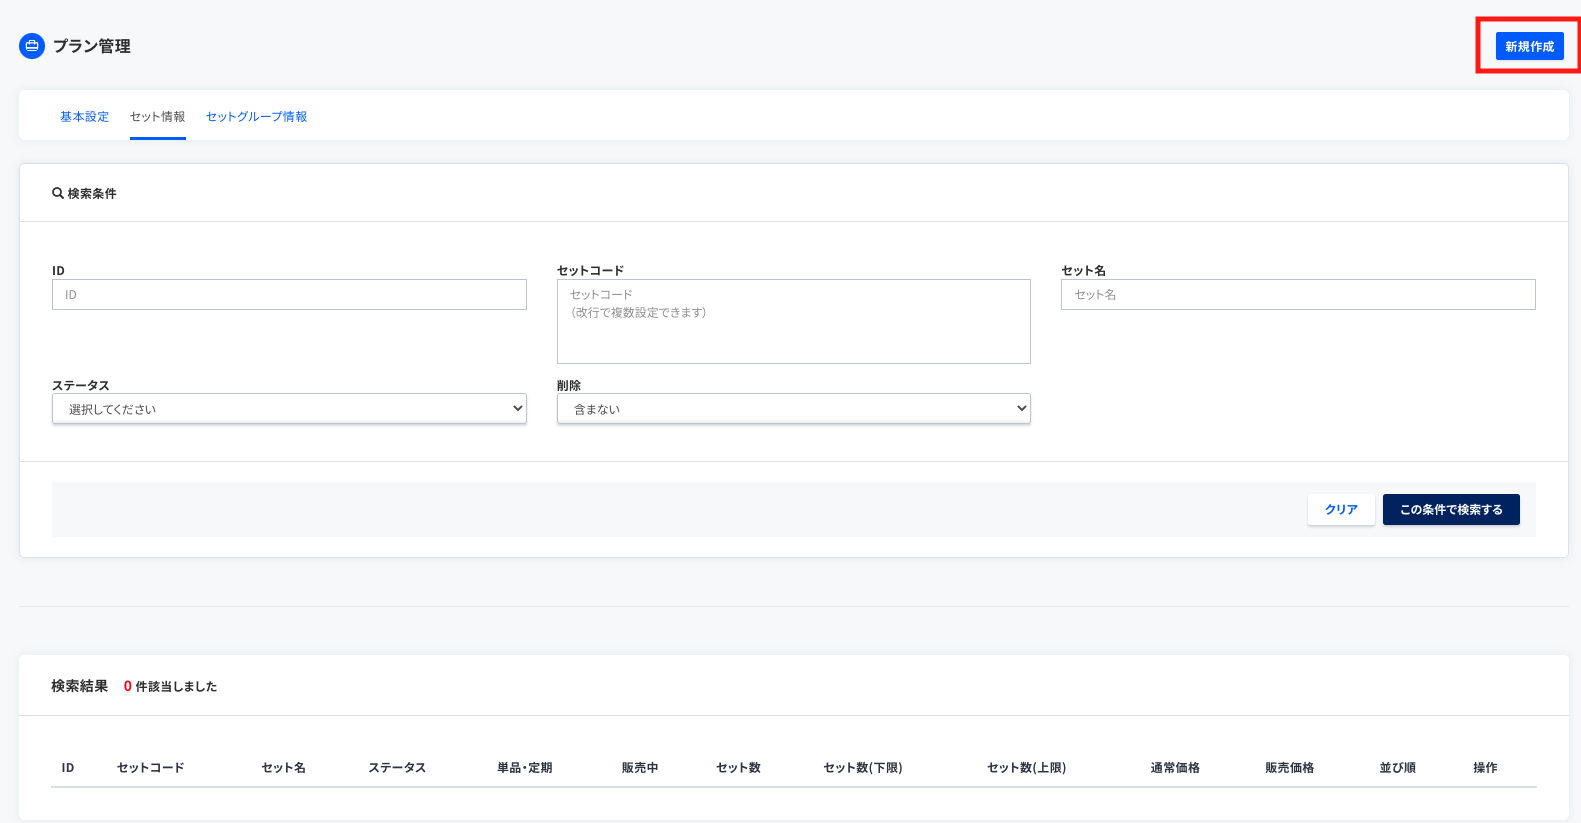
Task: Click into the セットコード textarea
Action: coord(793,321)
